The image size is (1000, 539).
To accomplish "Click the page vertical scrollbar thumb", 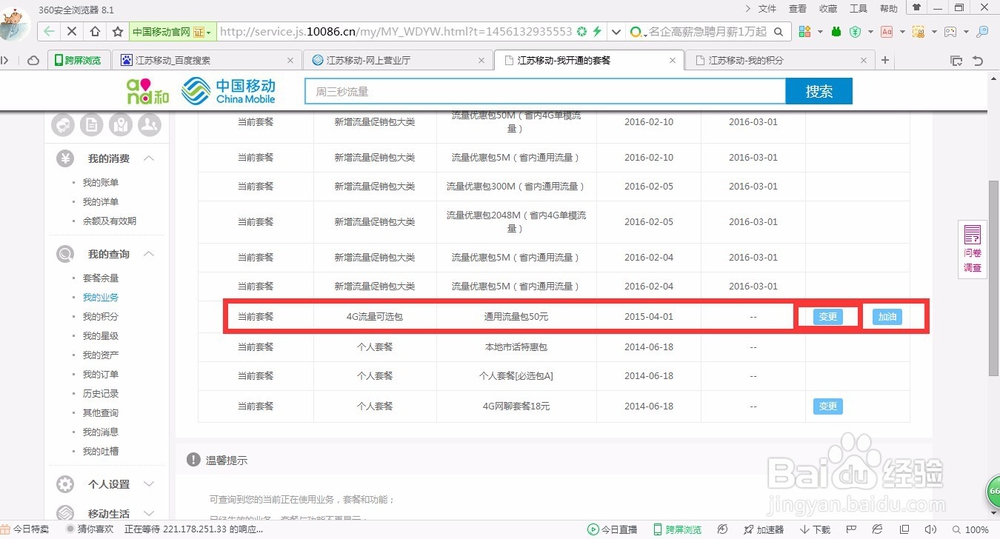I will 993,277.
